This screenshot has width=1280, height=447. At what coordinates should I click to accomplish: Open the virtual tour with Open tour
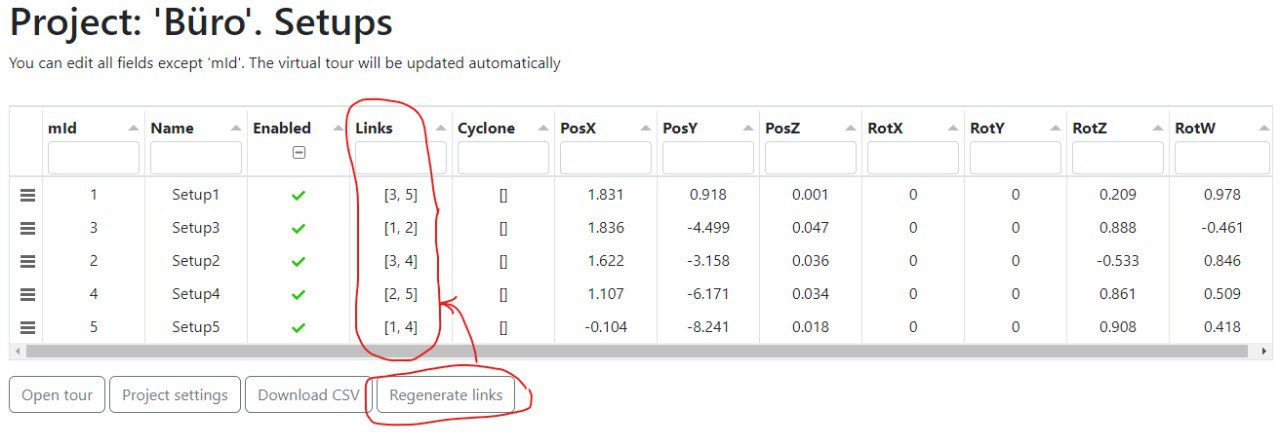point(57,395)
